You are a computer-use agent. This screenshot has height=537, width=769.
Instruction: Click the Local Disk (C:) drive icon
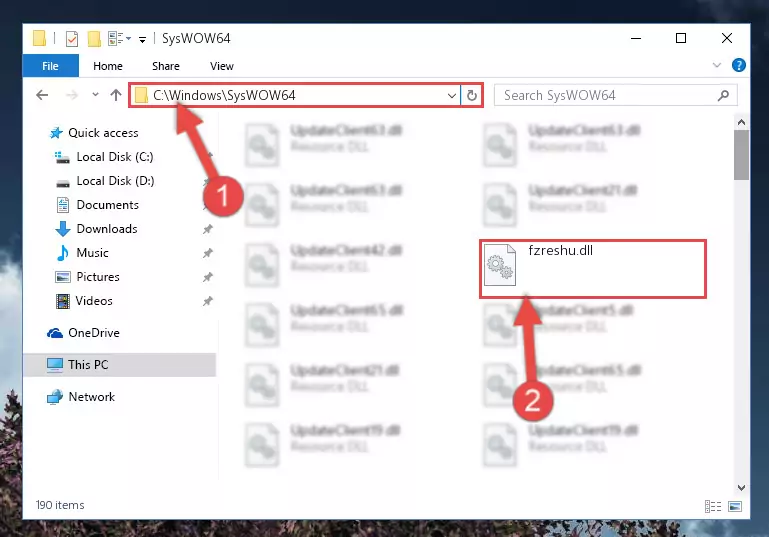tap(62, 157)
